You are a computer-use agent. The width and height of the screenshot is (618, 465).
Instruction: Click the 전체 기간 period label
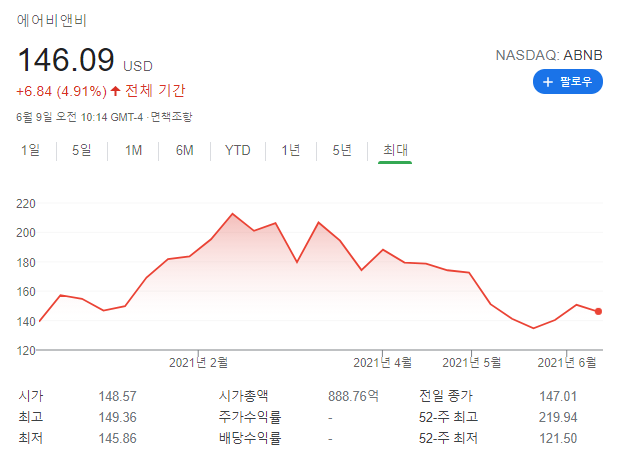tap(155, 91)
